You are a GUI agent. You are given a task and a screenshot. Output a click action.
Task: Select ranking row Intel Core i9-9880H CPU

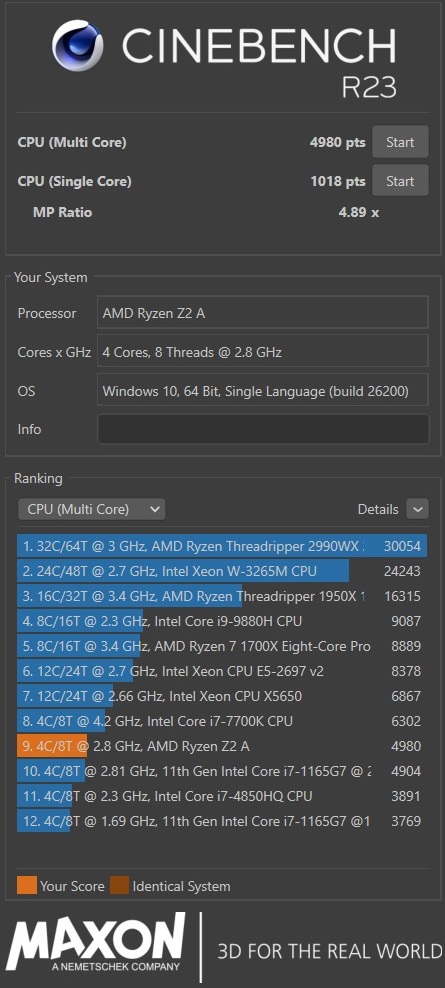tap(222, 621)
